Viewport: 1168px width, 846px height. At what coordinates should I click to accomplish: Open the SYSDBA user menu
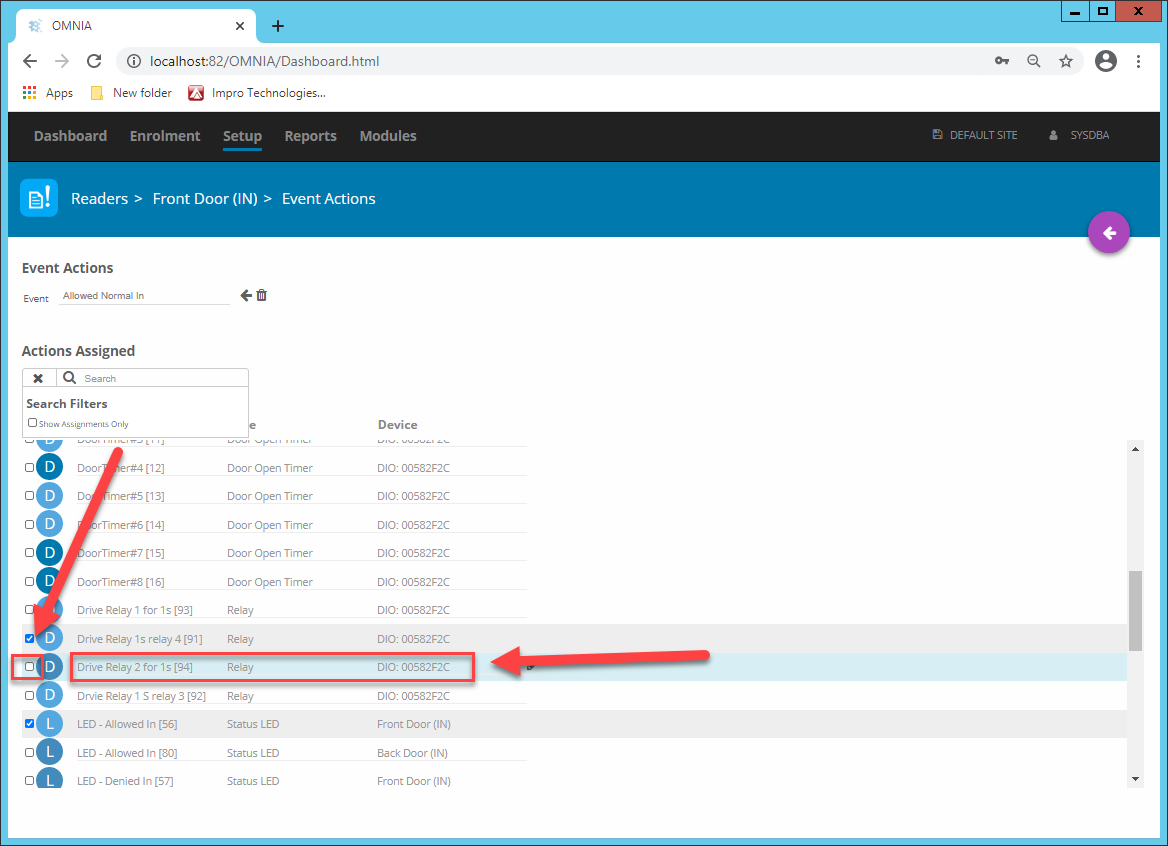1079,135
